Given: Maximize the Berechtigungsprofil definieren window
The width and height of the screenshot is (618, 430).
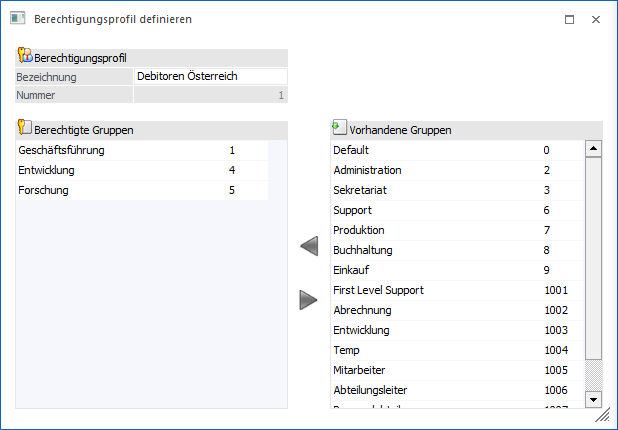Looking at the screenshot, I should coord(569,19).
